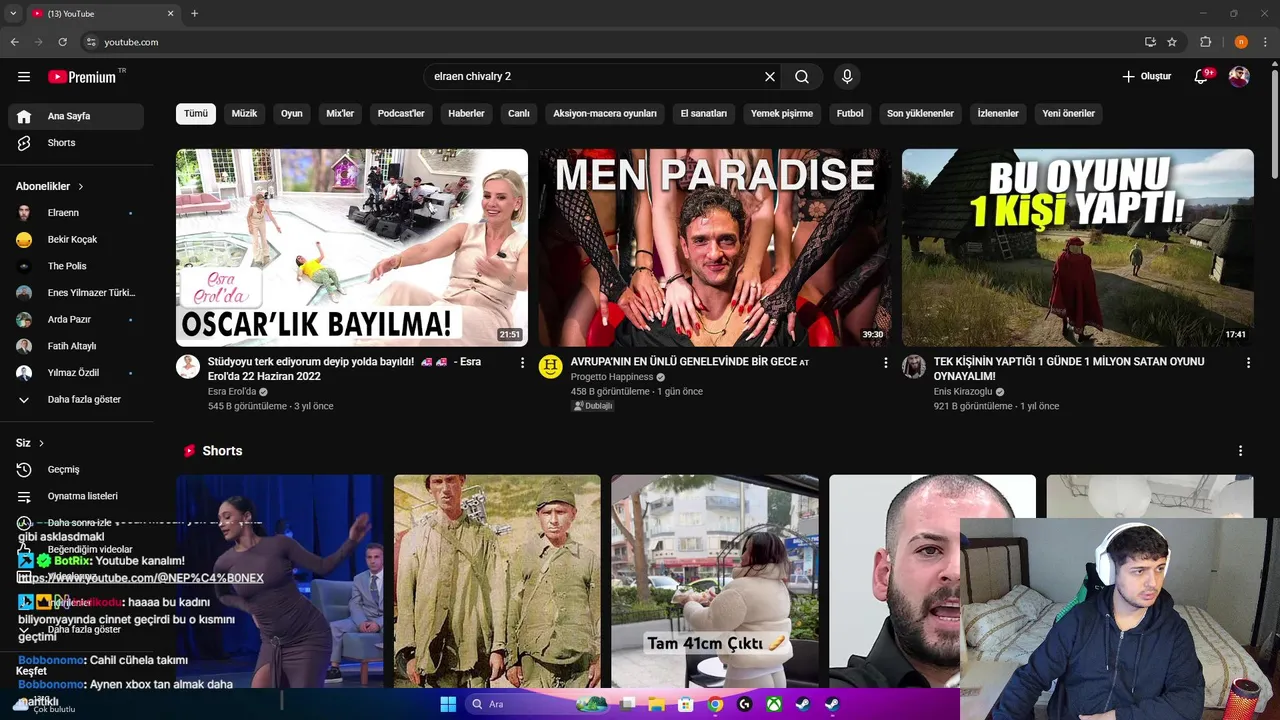
Task: Open the YouTube account avatar menu
Action: tap(1239, 77)
